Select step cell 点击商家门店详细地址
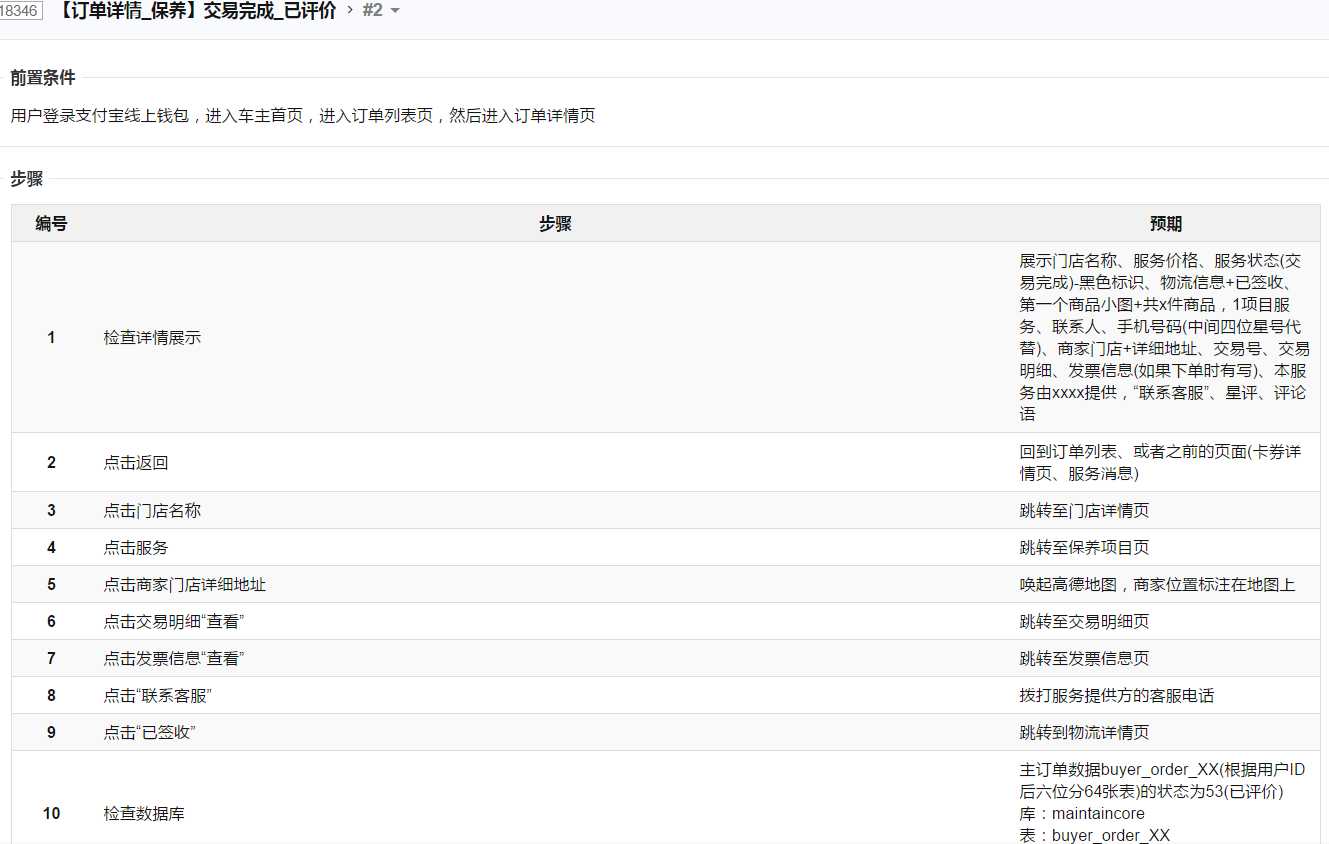This screenshot has width=1329, height=844. tap(185, 585)
